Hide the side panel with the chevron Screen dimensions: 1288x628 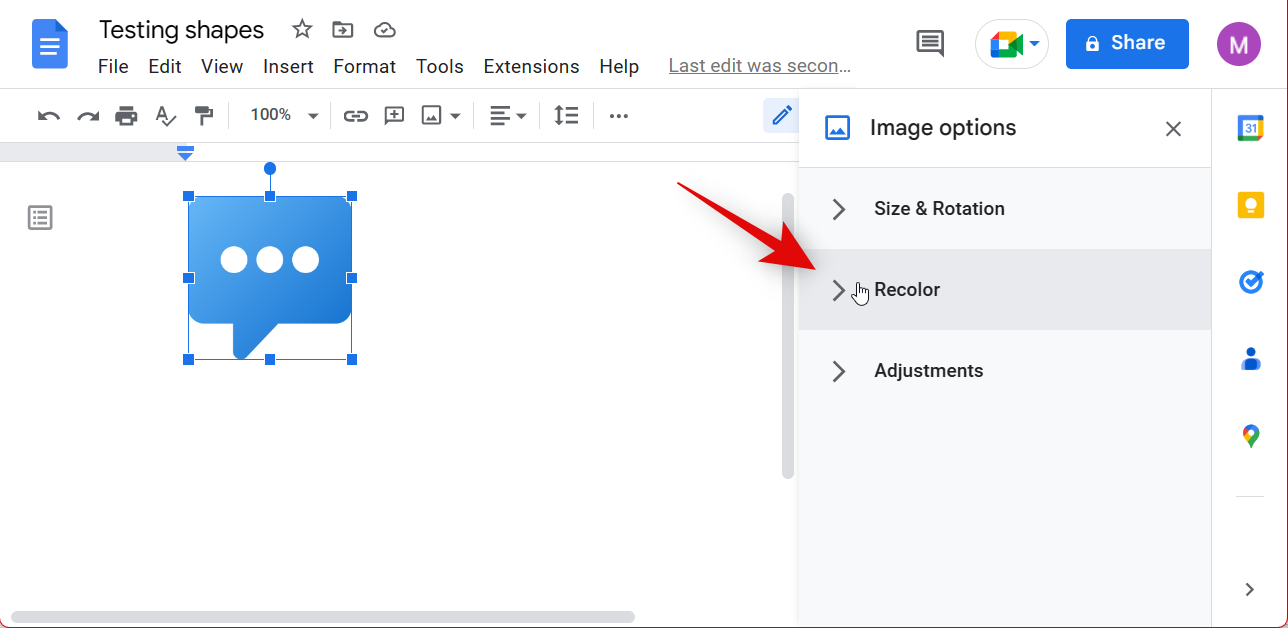click(1250, 589)
